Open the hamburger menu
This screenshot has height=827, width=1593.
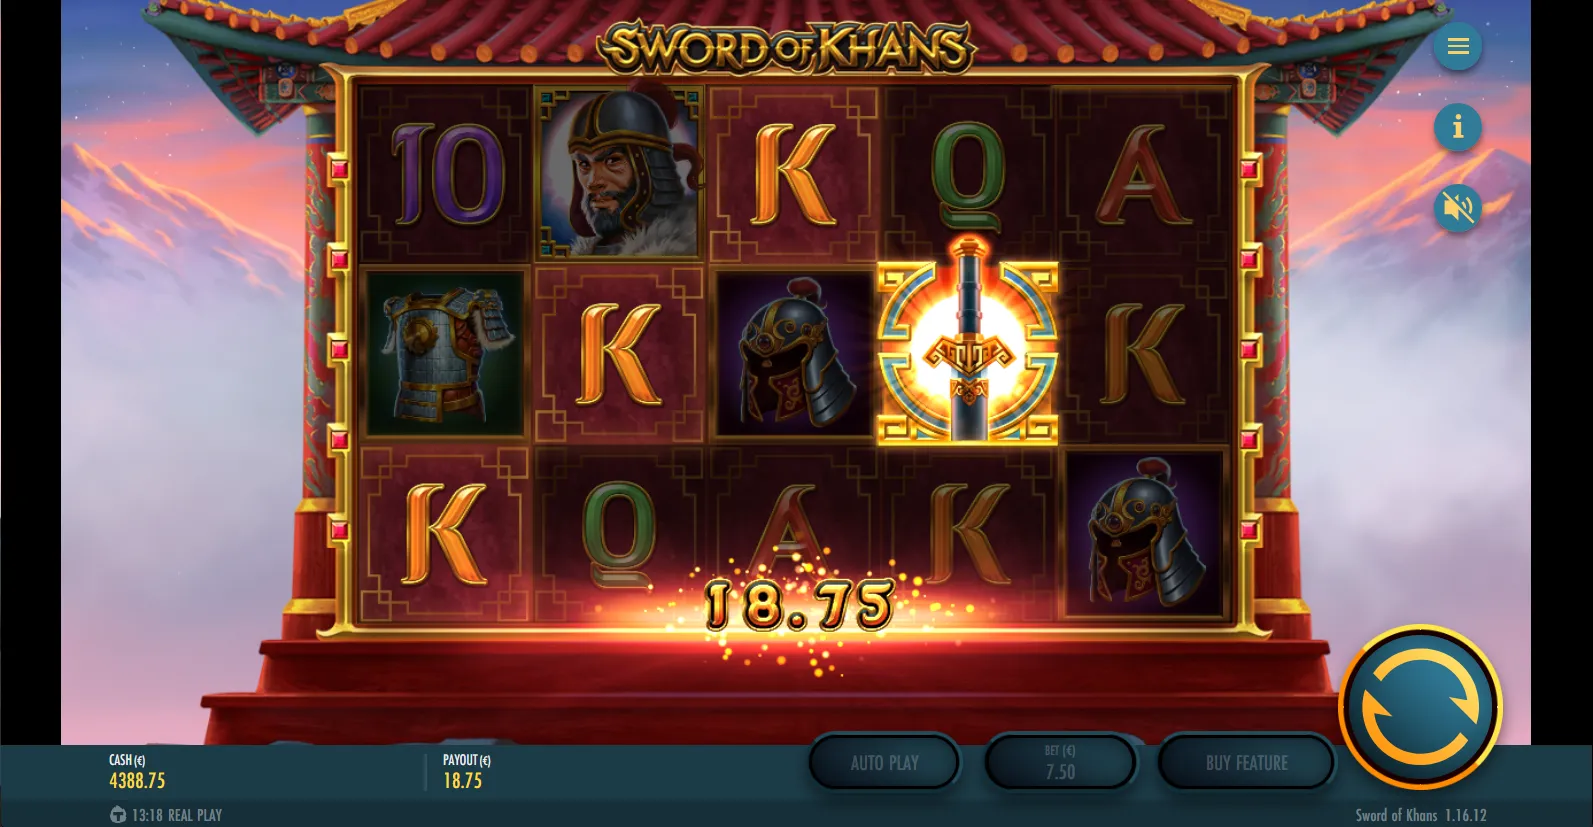point(1457,46)
